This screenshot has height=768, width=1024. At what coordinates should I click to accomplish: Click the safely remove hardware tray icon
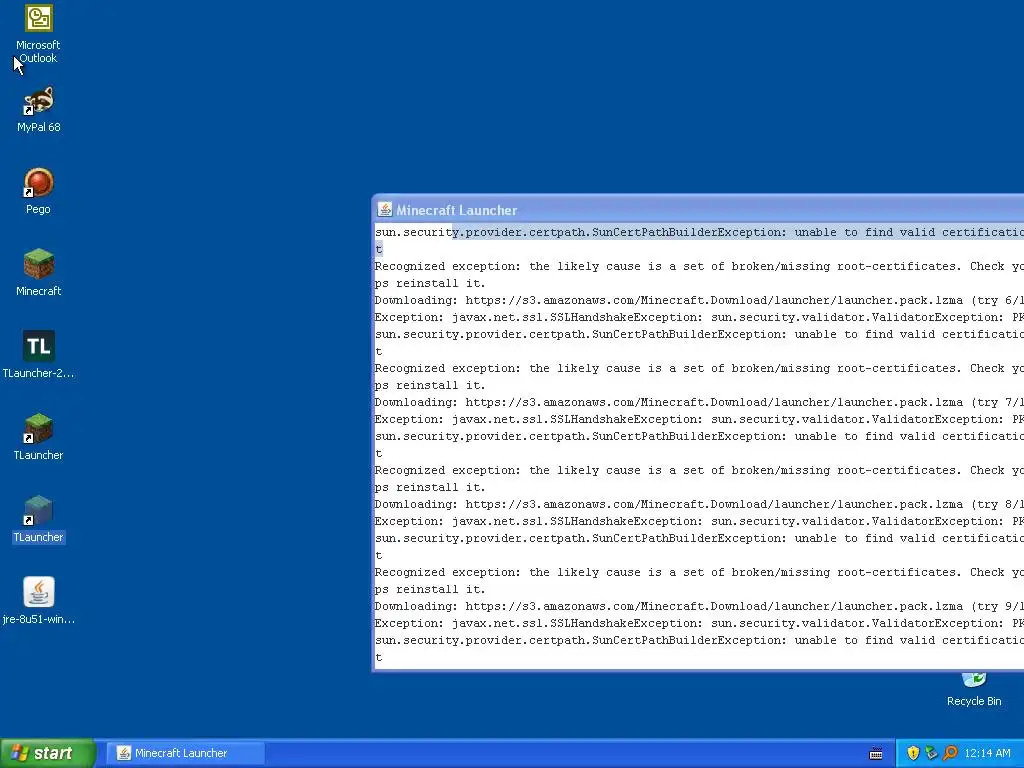(931, 753)
